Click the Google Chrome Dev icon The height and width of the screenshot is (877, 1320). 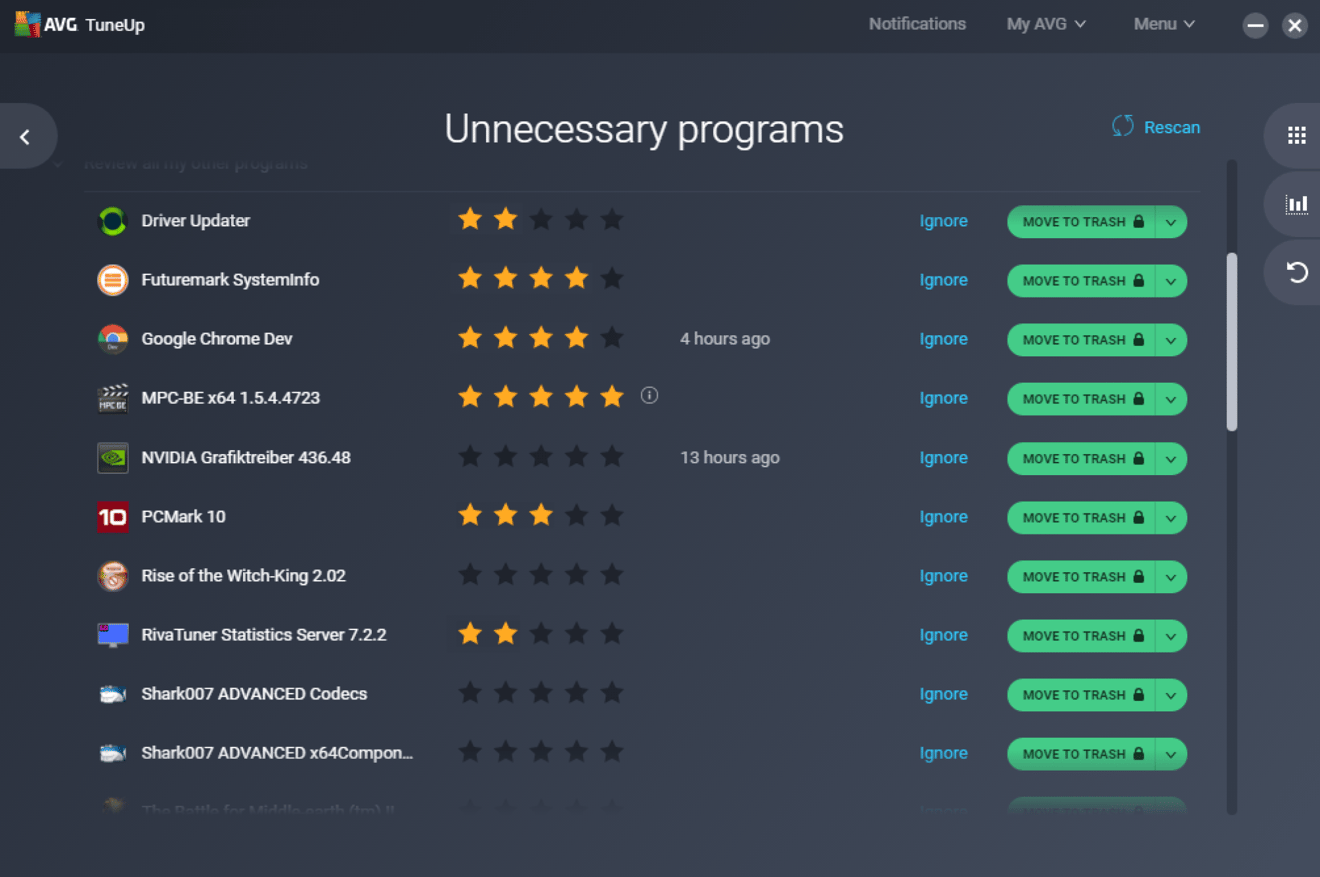coord(112,339)
